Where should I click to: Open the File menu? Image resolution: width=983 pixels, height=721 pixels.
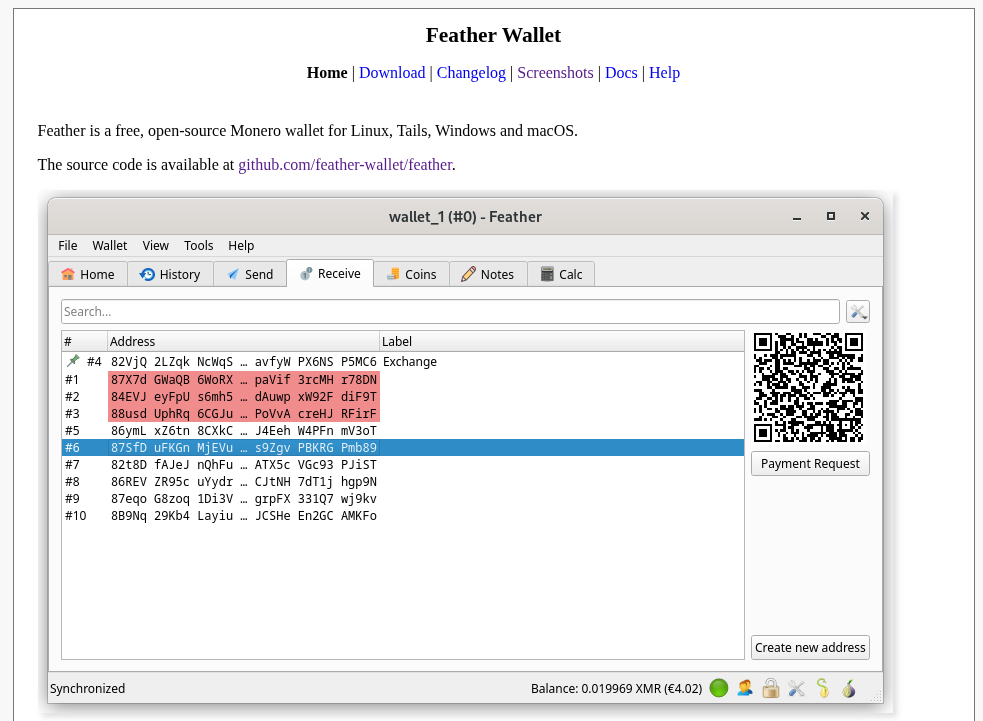(x=68, y=245)
